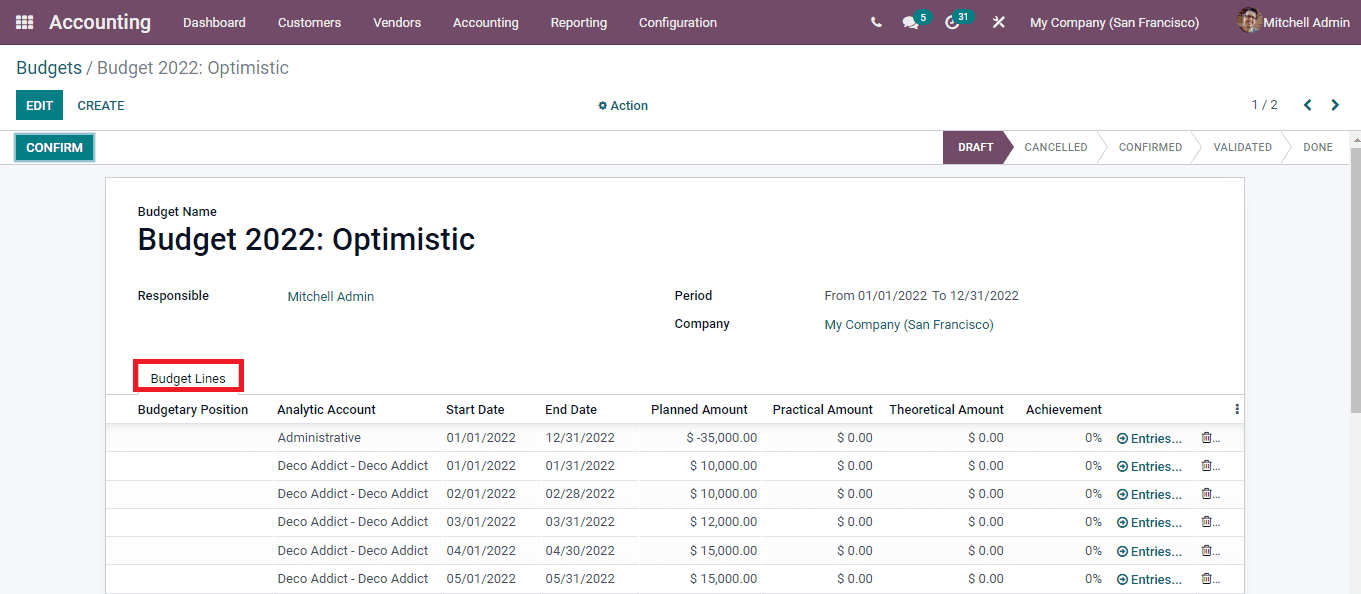Move the budget to the DONE stage

[1317, 147]
